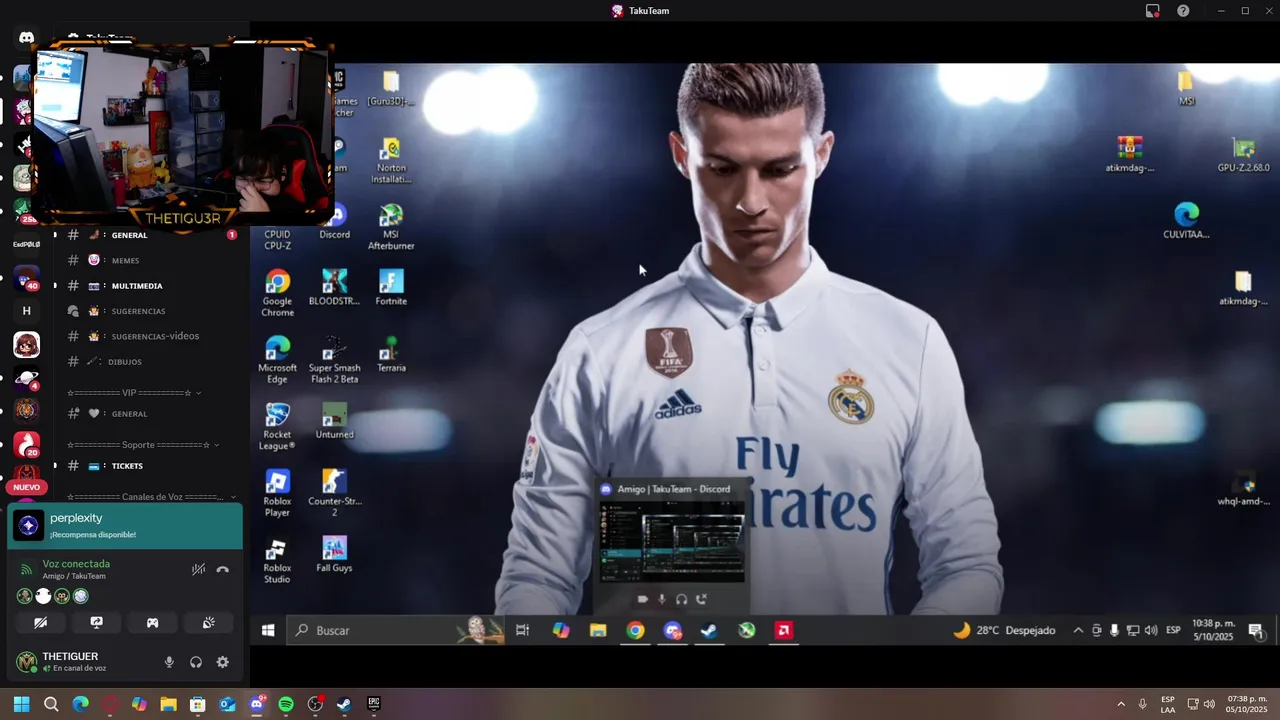This screenshot has height=720, width=1280.
Task: Share your screen from the voice panel
Action: [96, 622]
